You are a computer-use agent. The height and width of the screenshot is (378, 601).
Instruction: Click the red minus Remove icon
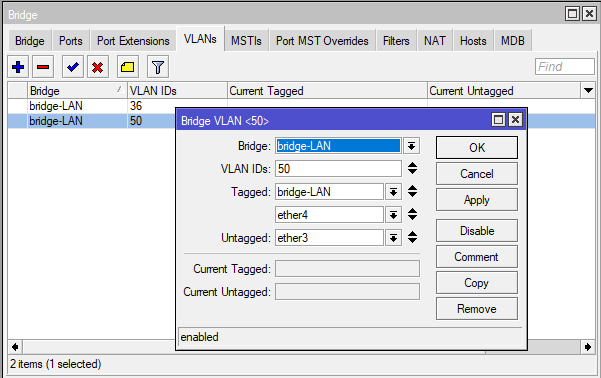click(43, 67)
